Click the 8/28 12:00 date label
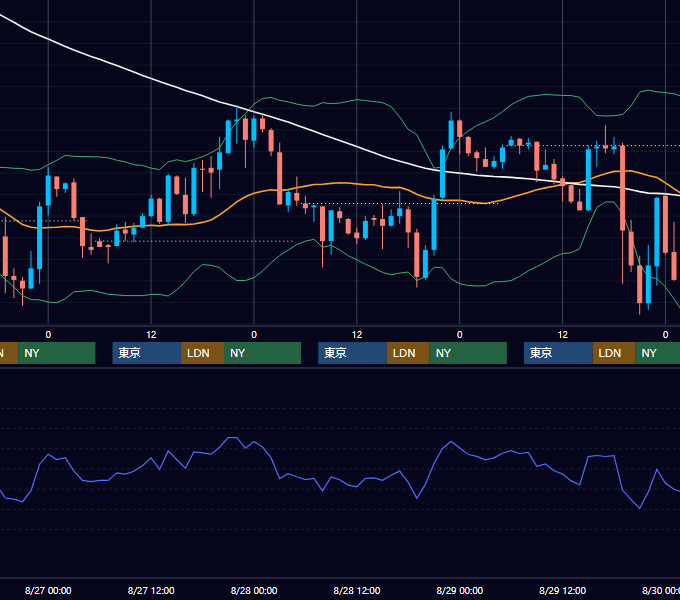This screenshot has width=680, height=600. pos(357,590)
